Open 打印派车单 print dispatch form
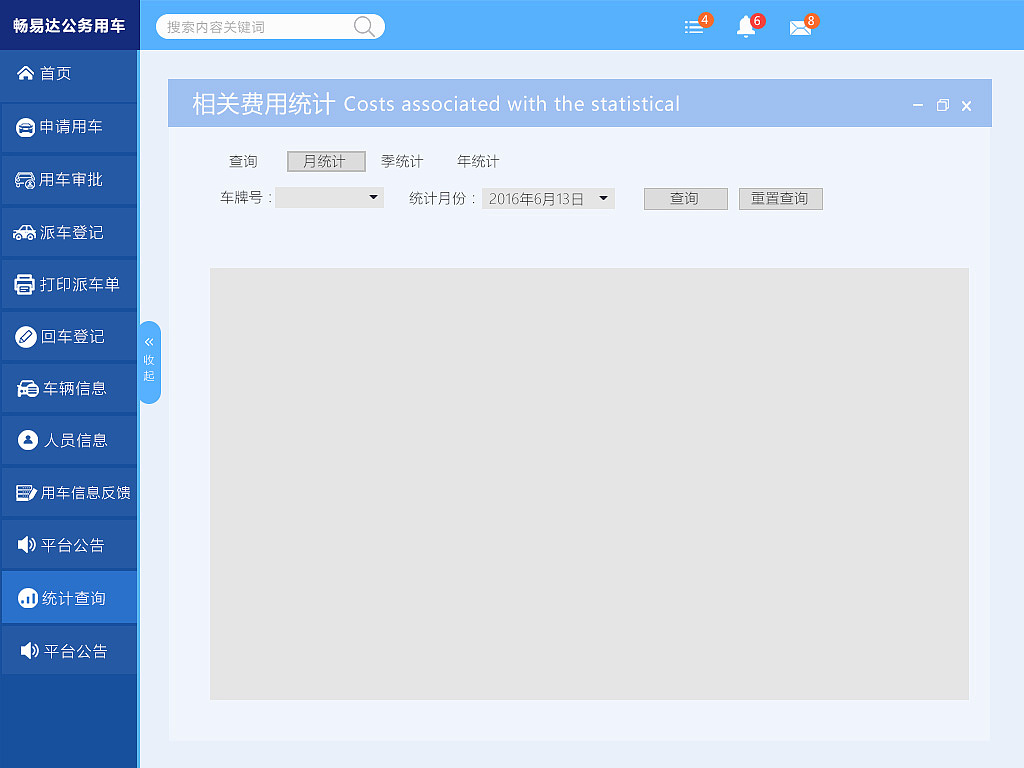The height and width of the screenshot is (768, 1024). coord(70,284)
